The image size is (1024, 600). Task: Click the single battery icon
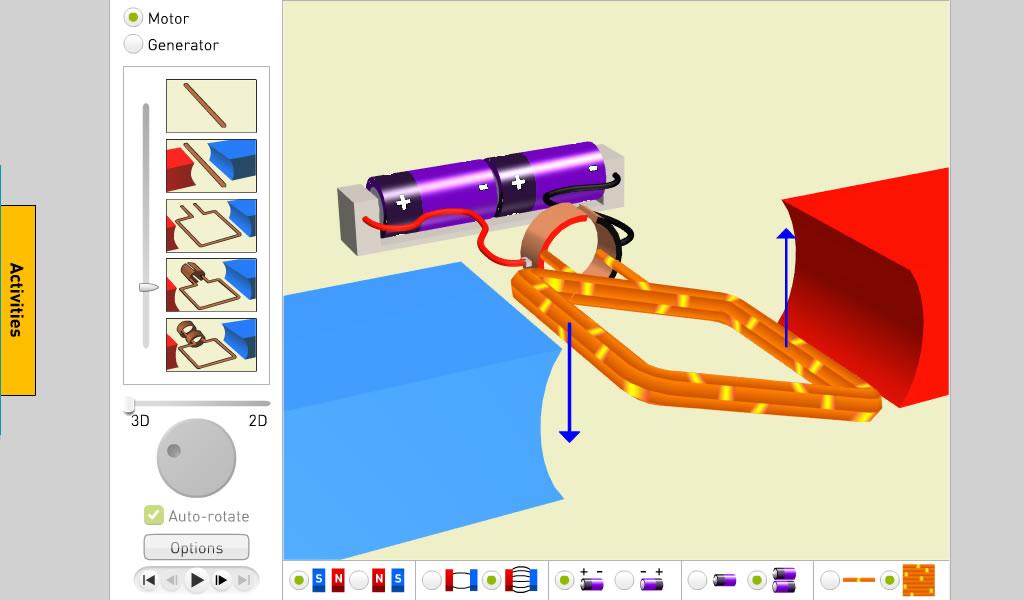[x=724, y=580]
